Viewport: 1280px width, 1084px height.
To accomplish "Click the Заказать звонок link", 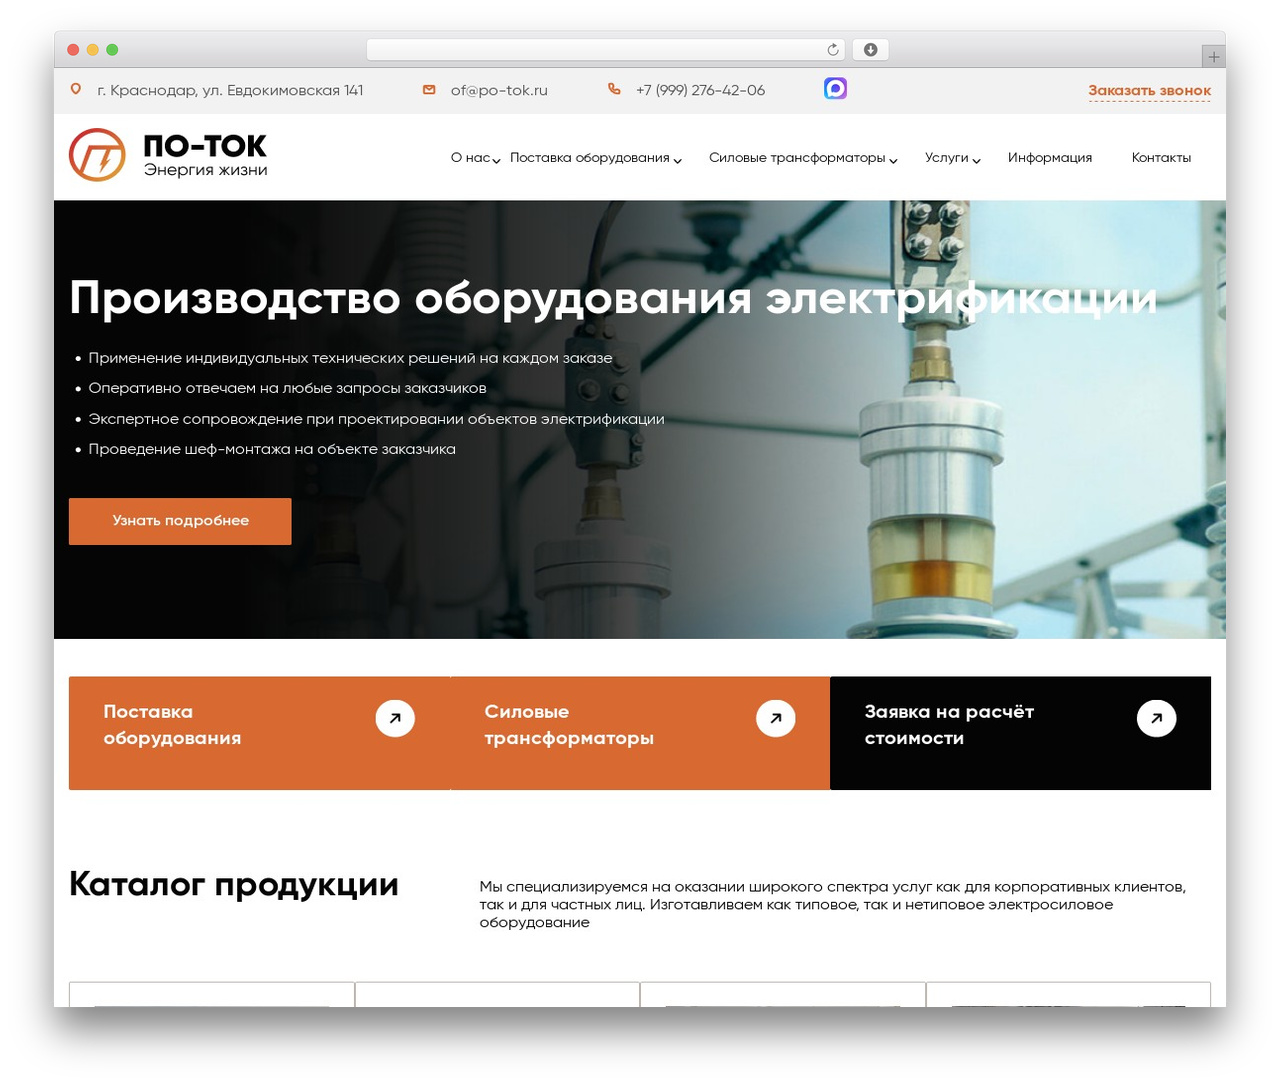I will click(x=1149, y=91).
